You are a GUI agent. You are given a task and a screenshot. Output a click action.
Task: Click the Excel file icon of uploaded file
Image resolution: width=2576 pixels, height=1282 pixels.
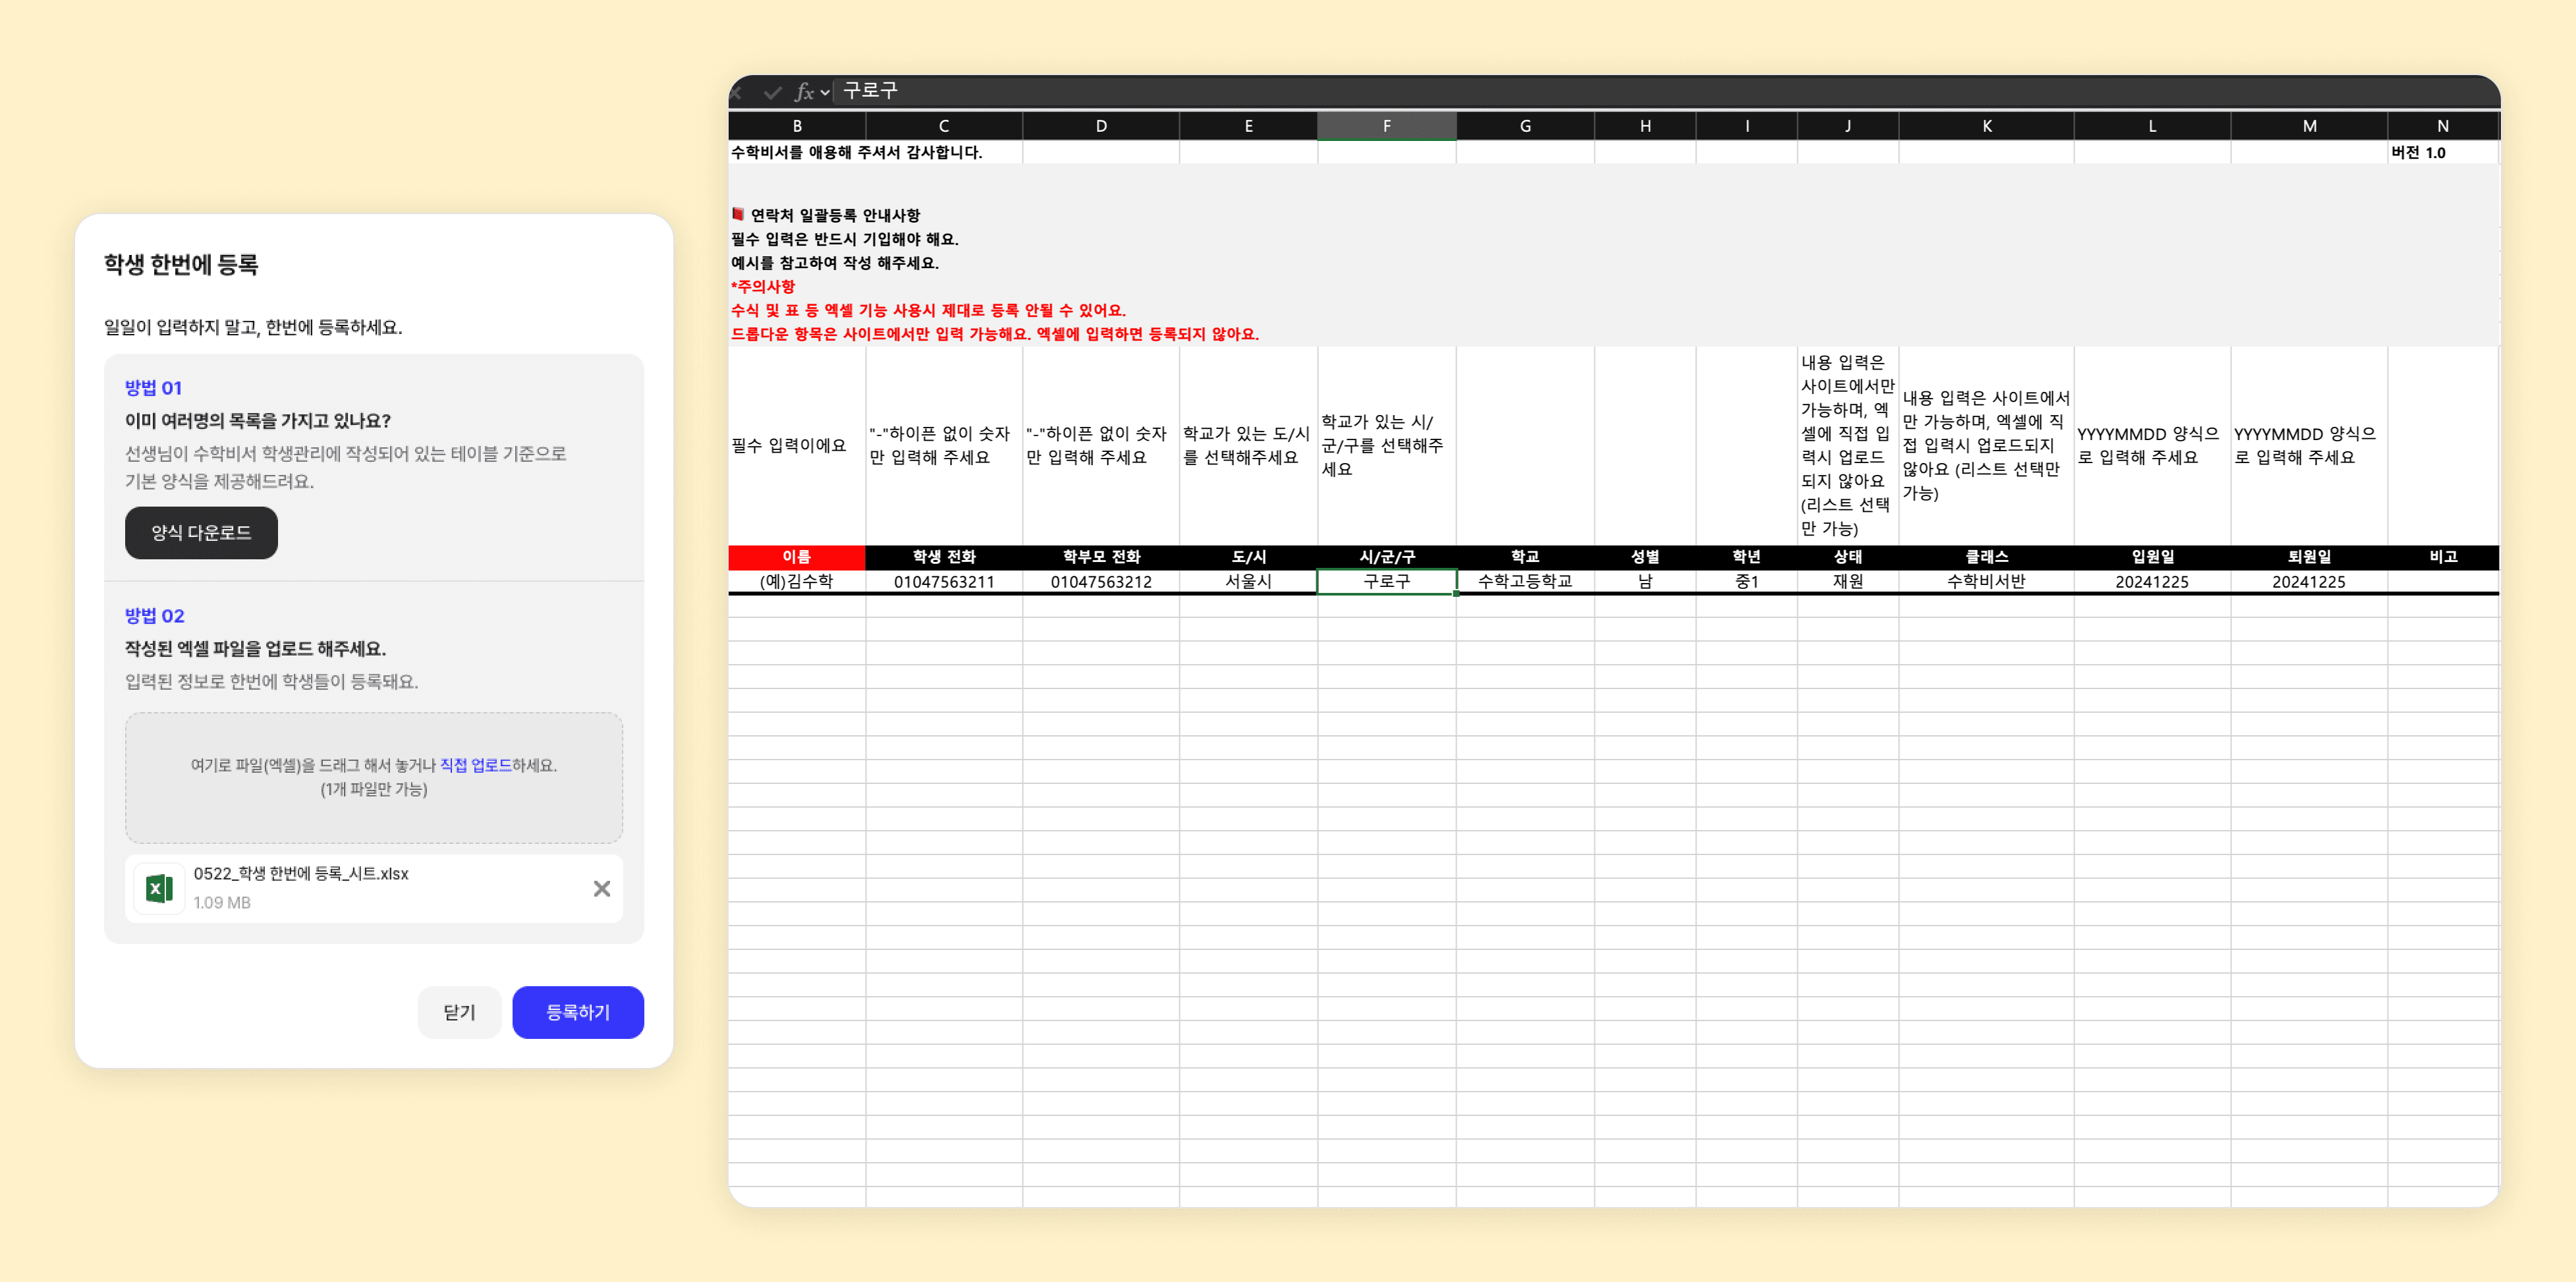pyautogui.click(x=159, y=887)
